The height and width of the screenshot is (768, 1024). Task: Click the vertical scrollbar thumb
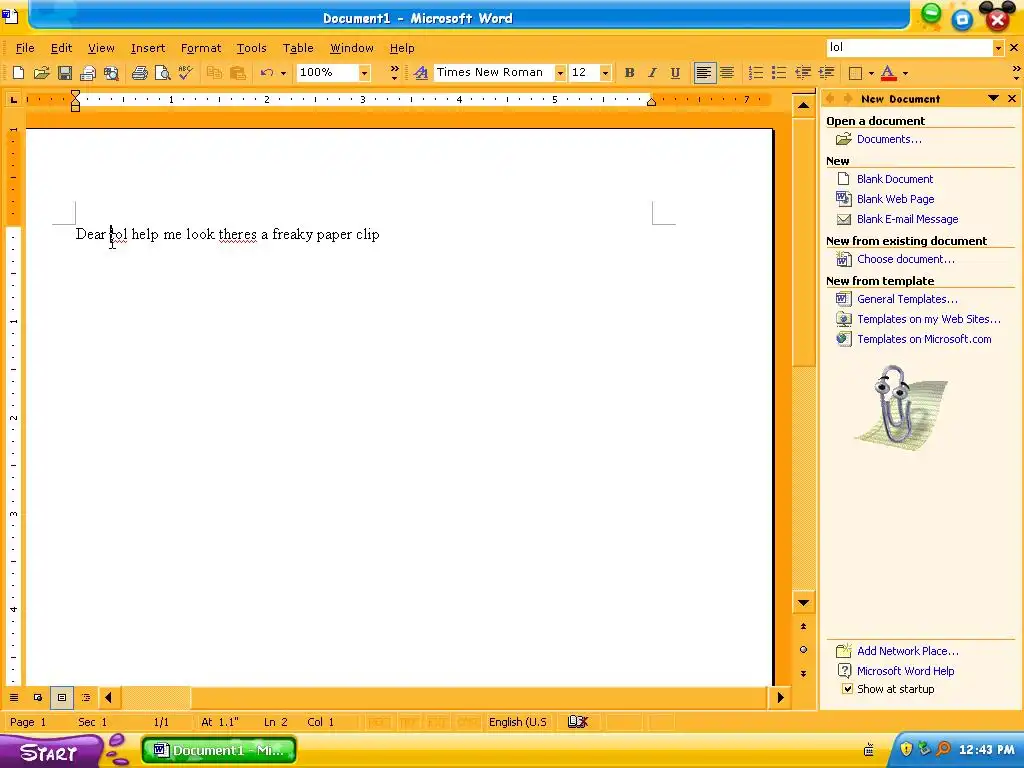click(x=803, y=241)
